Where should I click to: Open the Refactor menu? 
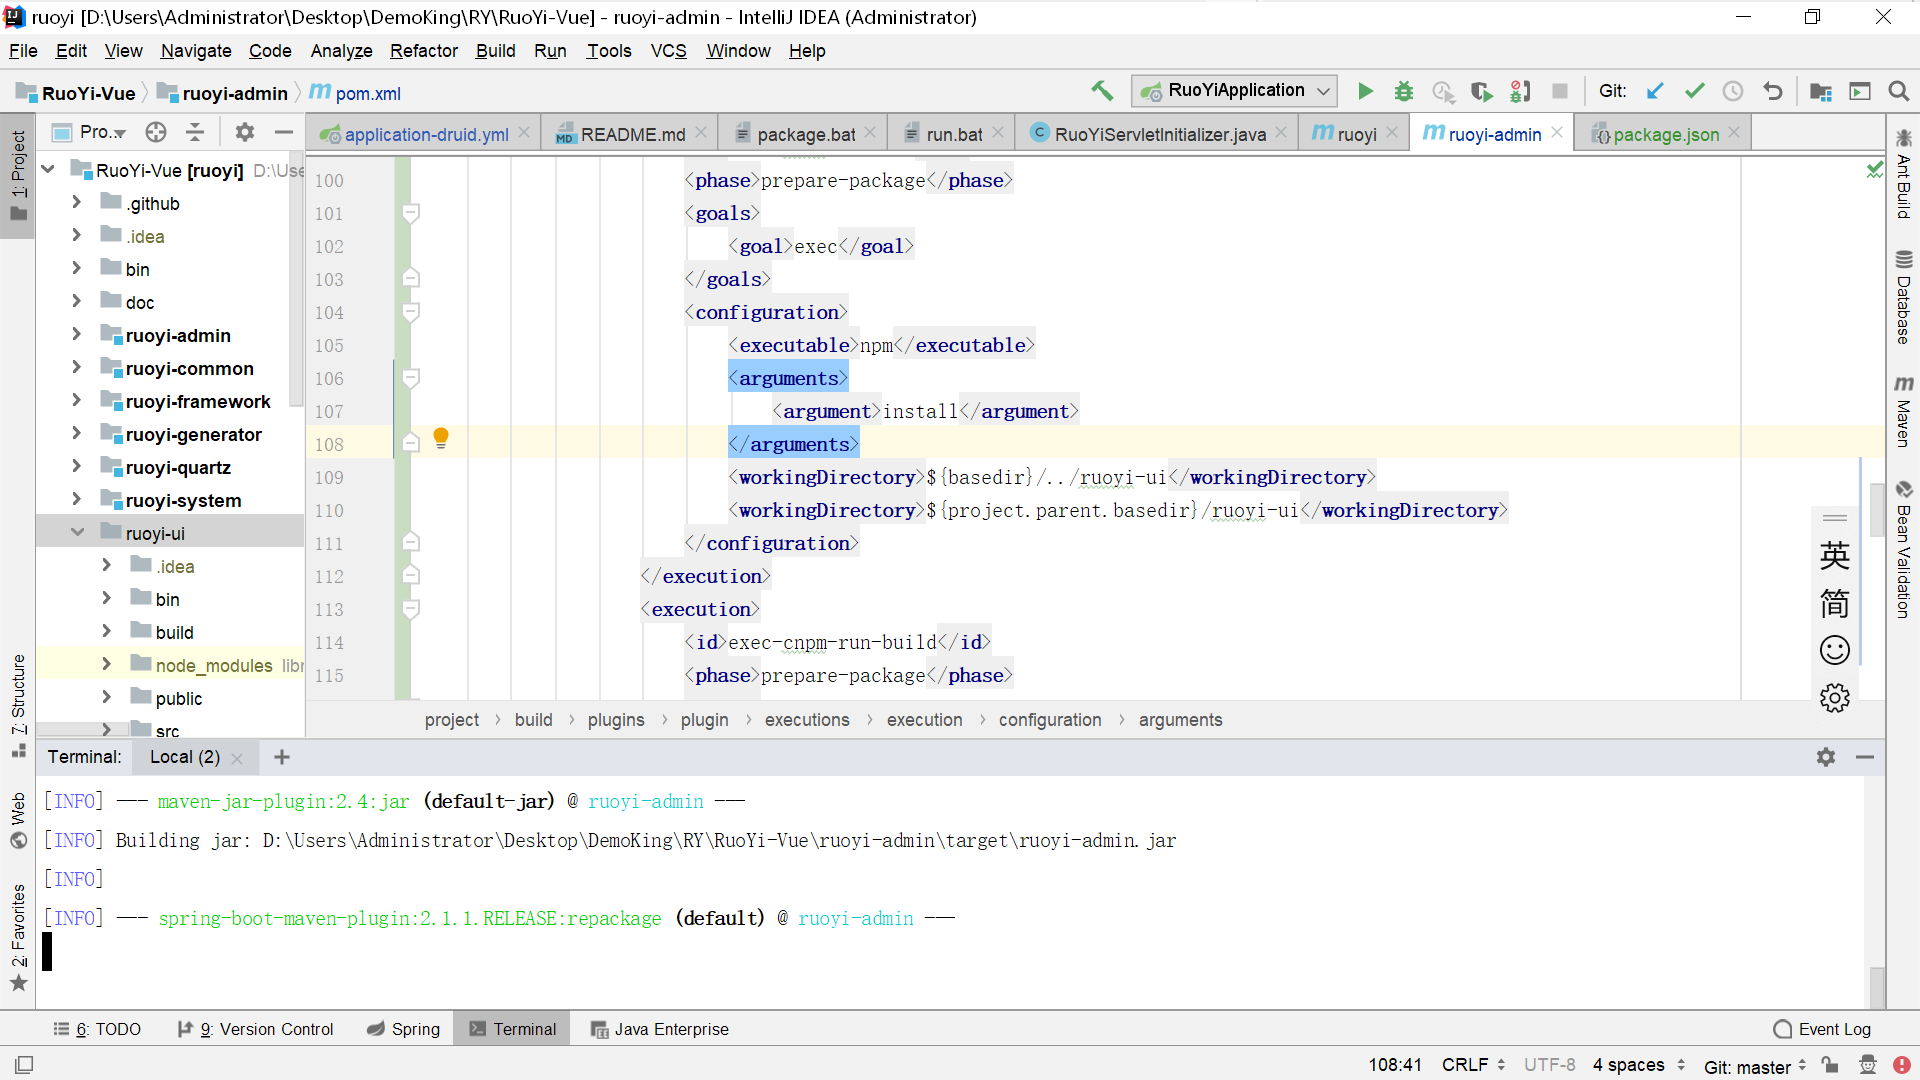pos(423,51)
